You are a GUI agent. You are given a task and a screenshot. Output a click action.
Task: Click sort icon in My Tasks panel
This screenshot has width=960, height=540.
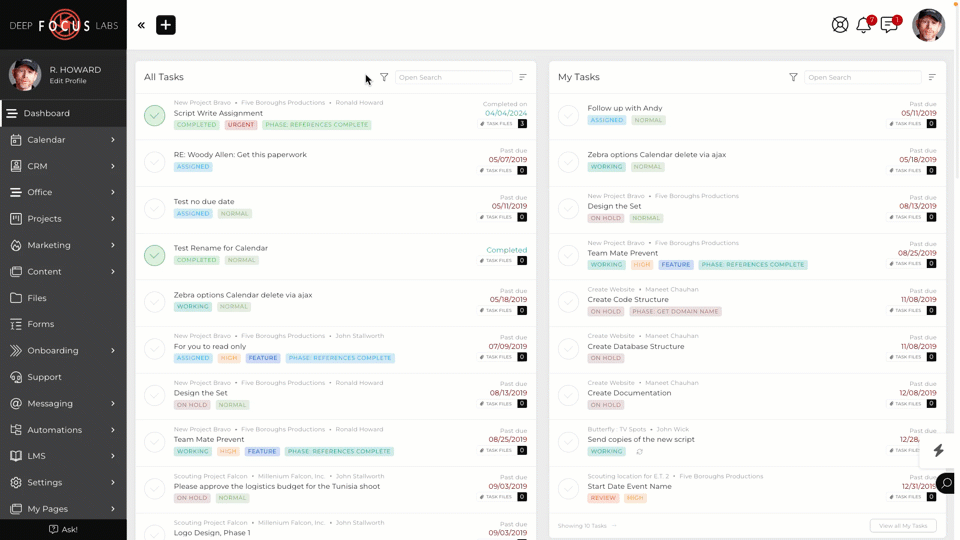pyautogui.click(x=932, y=77)
